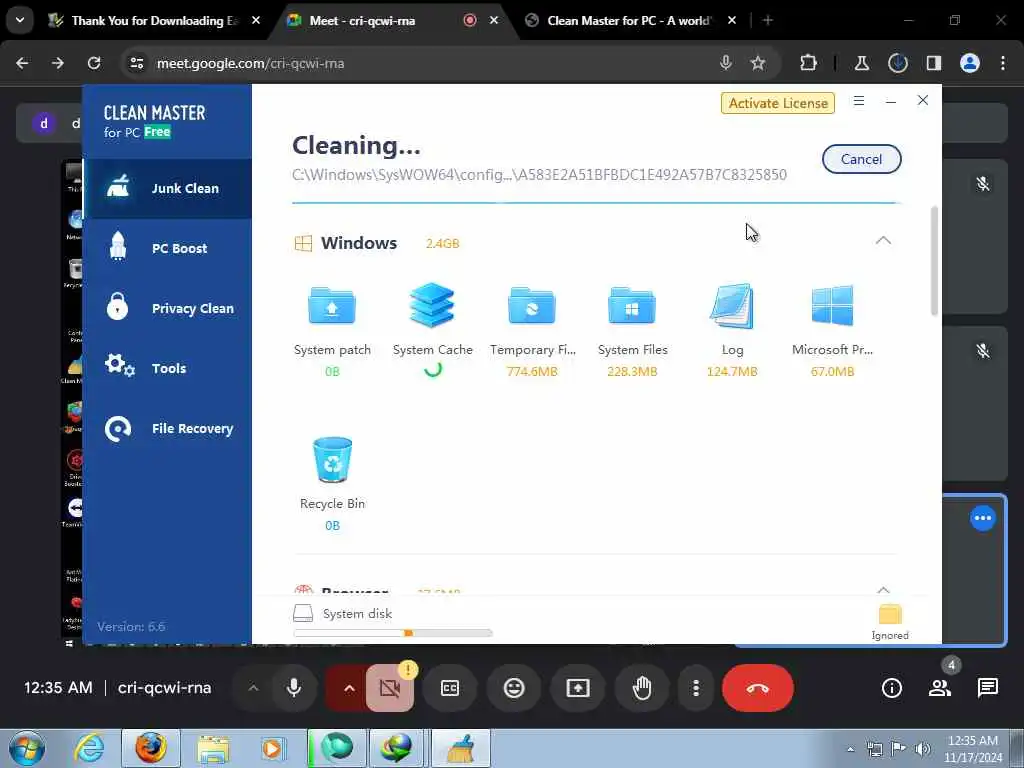Image resolution: width=1024 pixels, height=768 pixels.
Task: Open the Chrome three-dot menu
Action: (x=1003, y=63)
